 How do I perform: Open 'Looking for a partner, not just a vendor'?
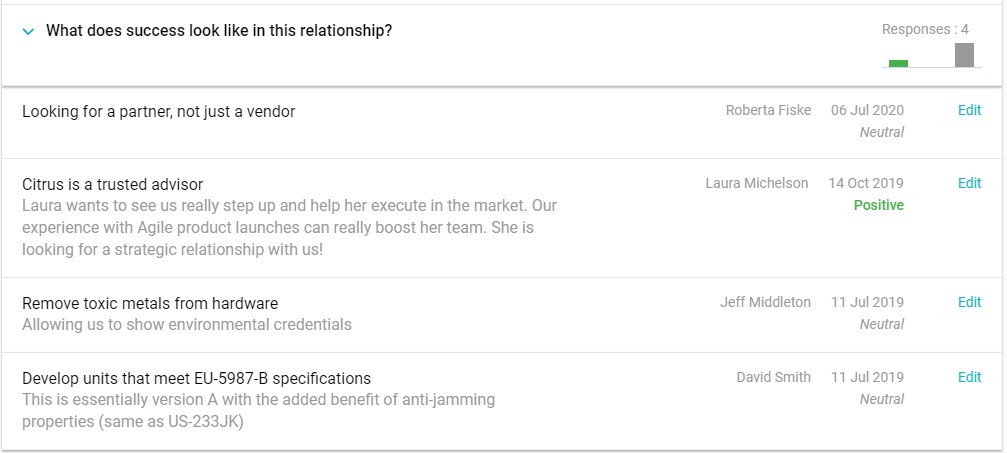pyautogui.click(x=158, y=111)
